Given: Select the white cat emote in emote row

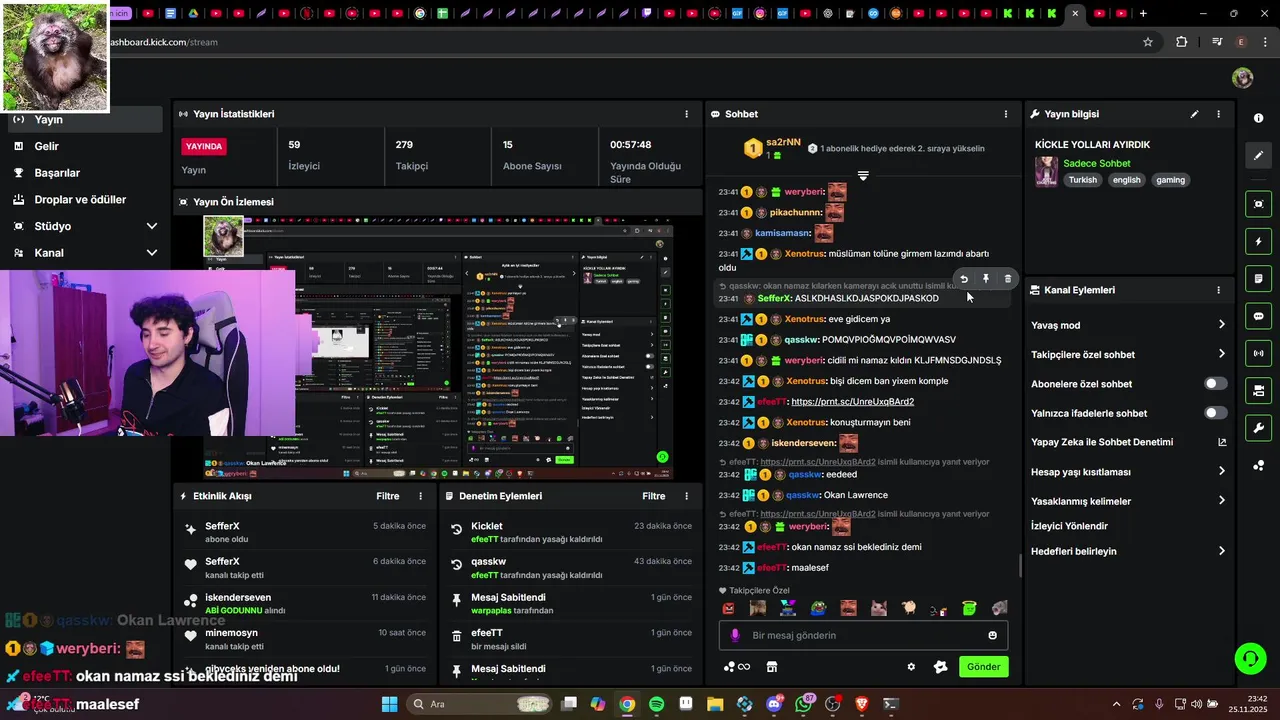Looking at the screenshot, I should pyautogui.click(x=879, y=608).
